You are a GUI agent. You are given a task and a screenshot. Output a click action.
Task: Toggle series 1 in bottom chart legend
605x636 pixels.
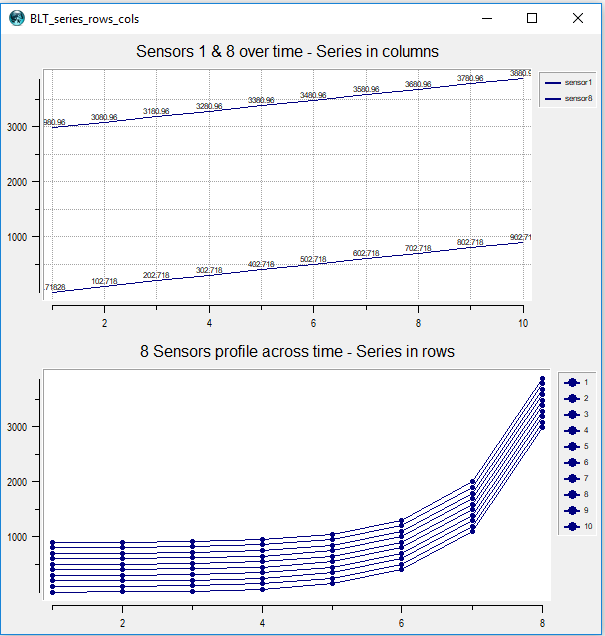tap(576, 382)
